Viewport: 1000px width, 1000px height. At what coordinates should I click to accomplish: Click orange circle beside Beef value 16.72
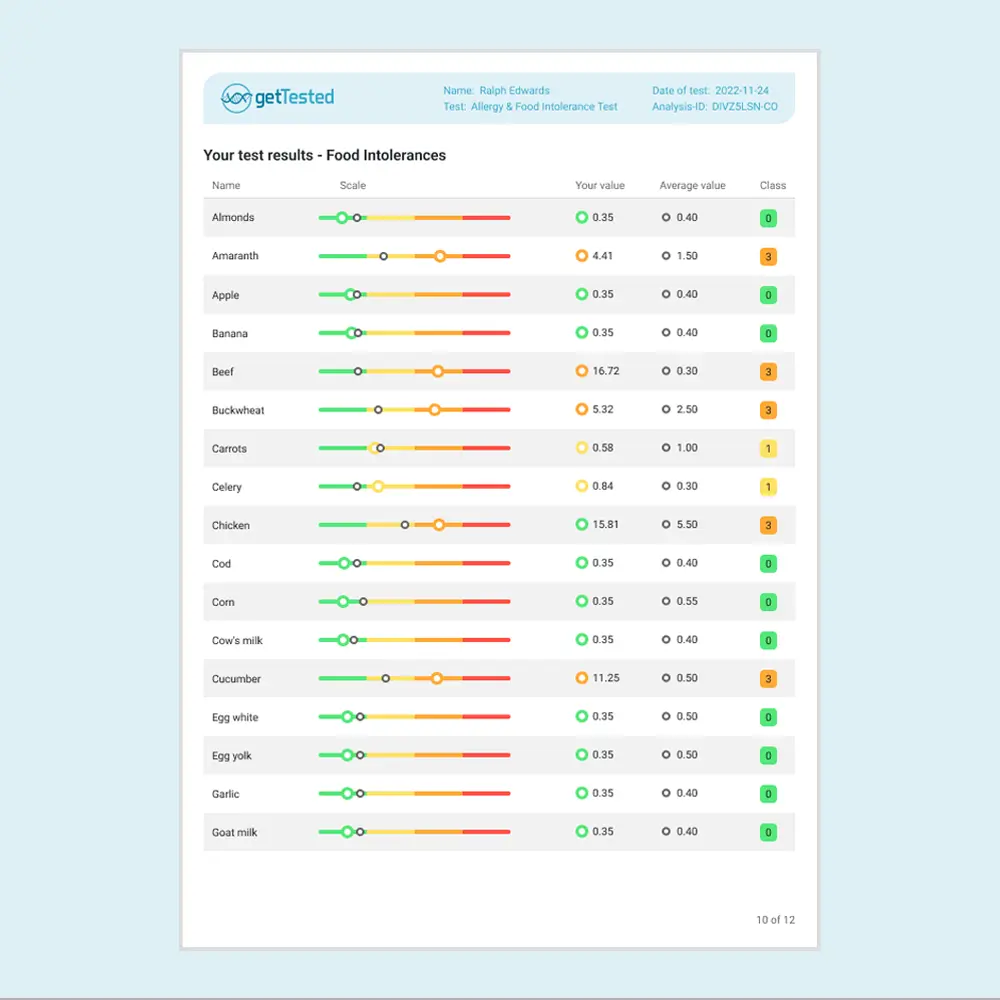582,371
